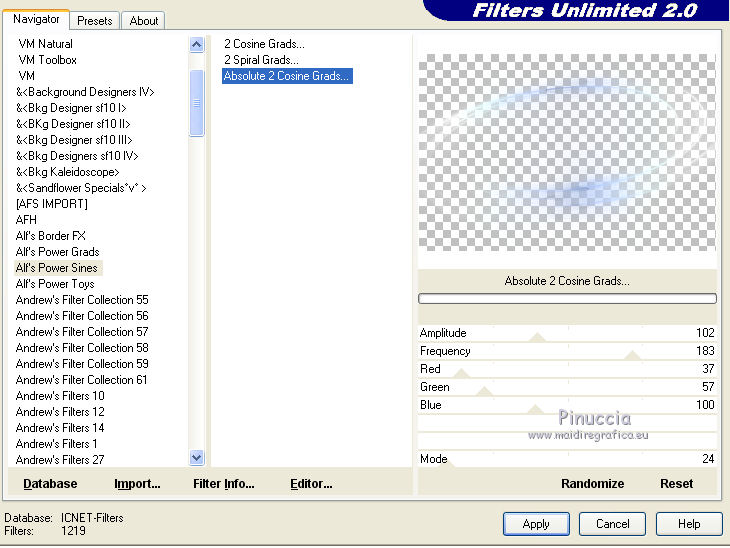
Task: Select Andrew's Filters 10
Action: tap(60, 396)
